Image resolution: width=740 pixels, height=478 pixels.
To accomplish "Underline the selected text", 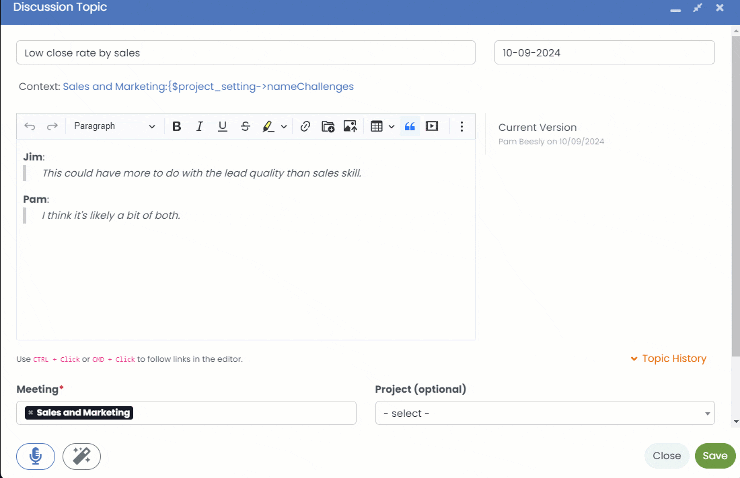I will click(x=222, y=127).
